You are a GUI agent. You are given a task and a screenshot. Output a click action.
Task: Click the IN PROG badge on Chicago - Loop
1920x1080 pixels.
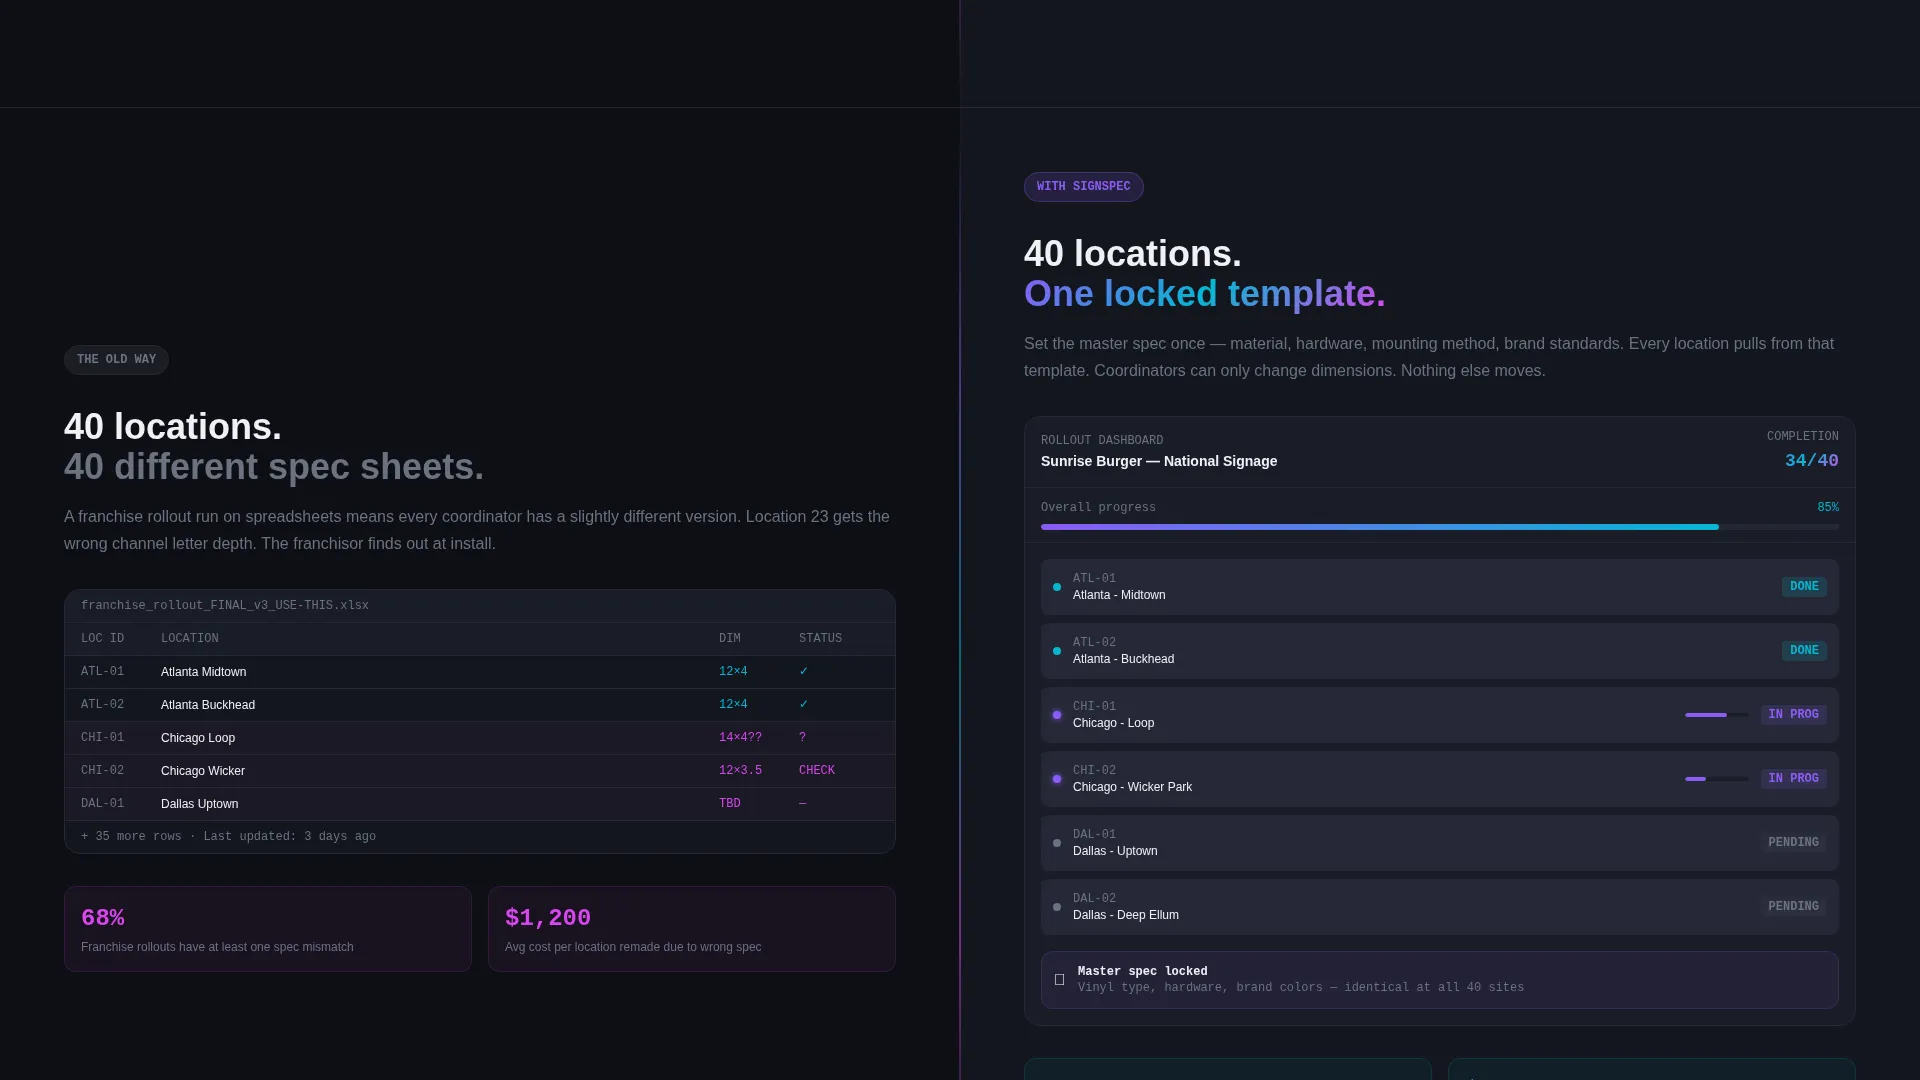[x=1793, y=715]
